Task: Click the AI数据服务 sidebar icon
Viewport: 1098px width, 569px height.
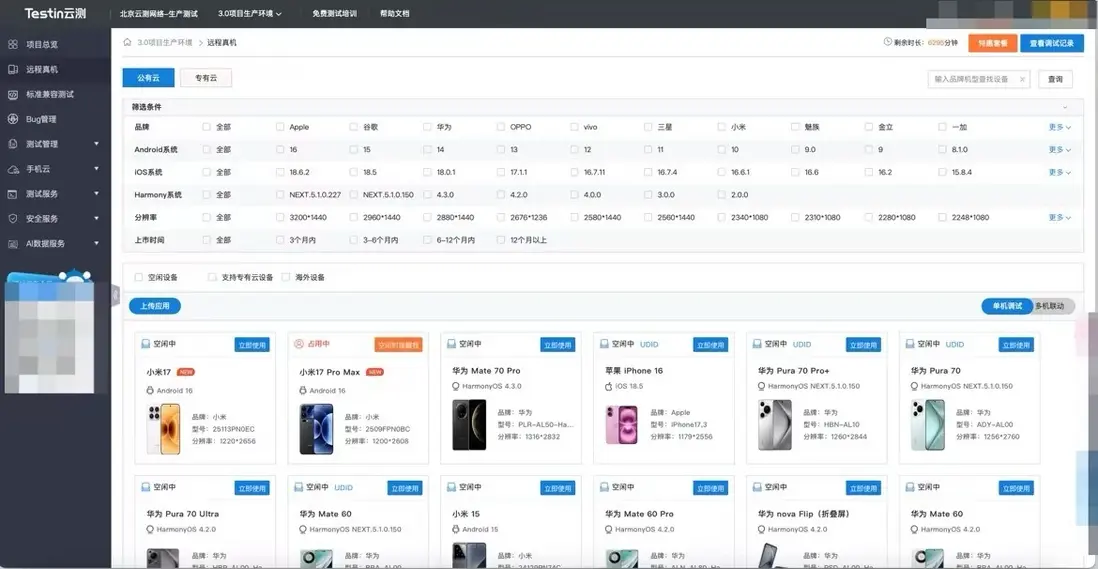Action: [13, 244]
